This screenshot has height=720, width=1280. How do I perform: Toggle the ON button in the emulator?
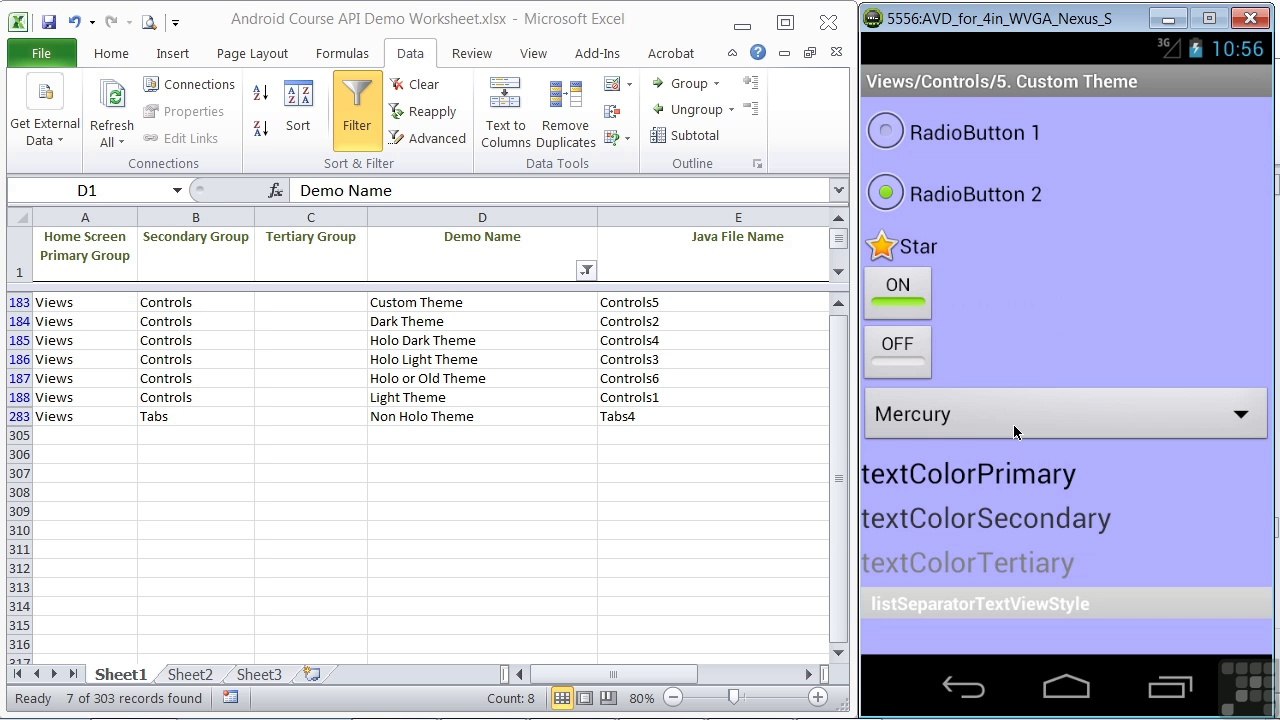coord(898,293)
